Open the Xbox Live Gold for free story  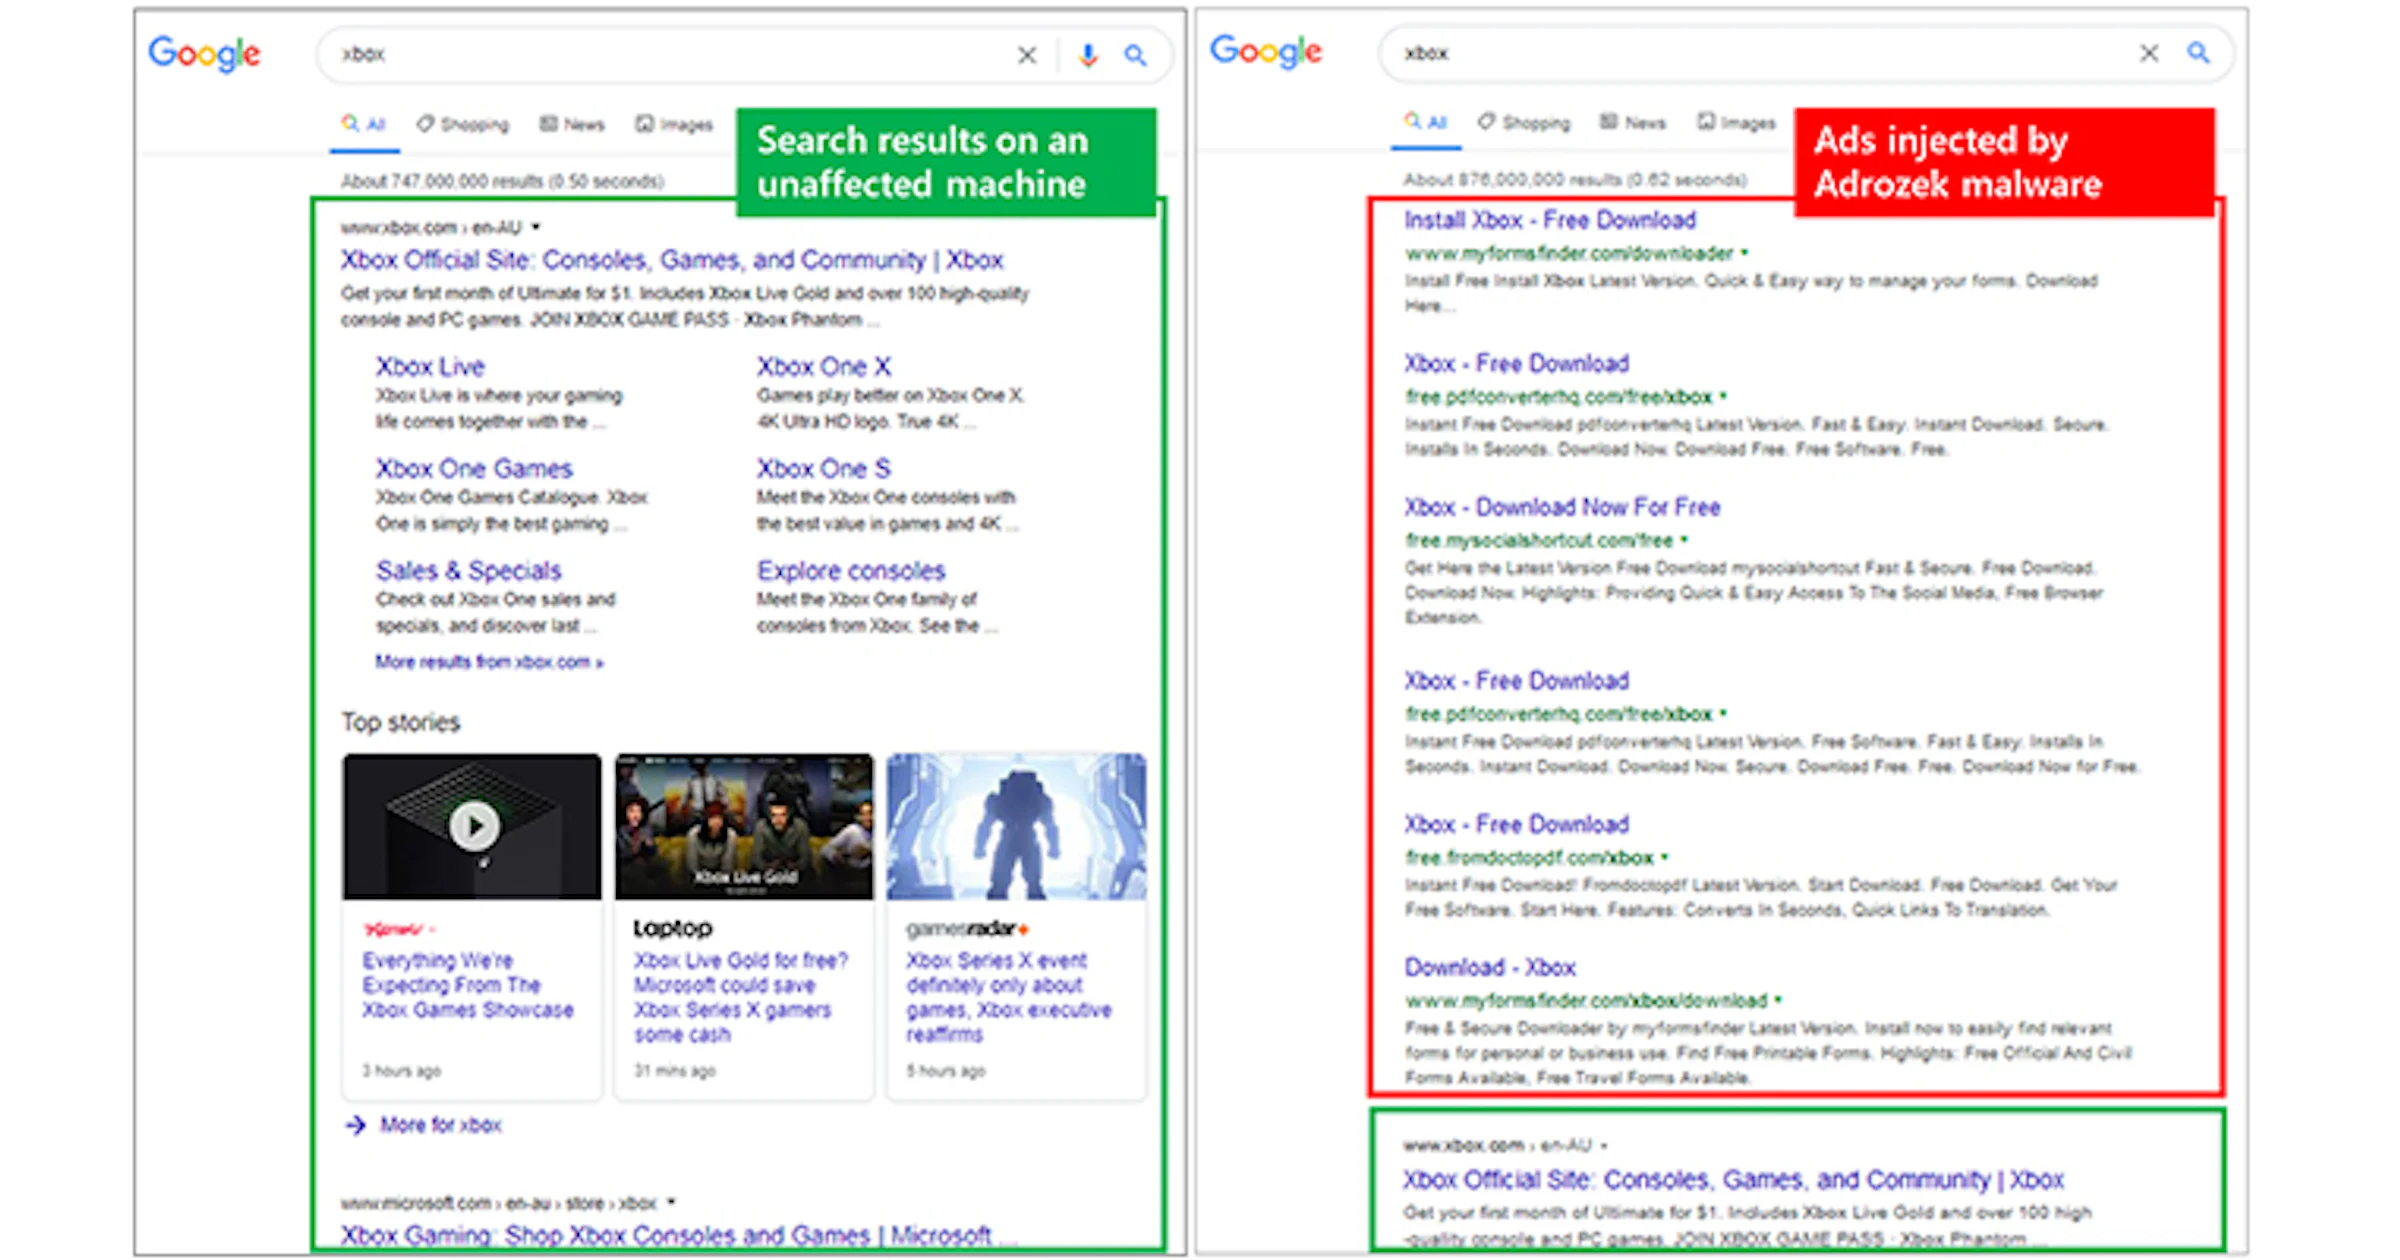coord(741,997)
